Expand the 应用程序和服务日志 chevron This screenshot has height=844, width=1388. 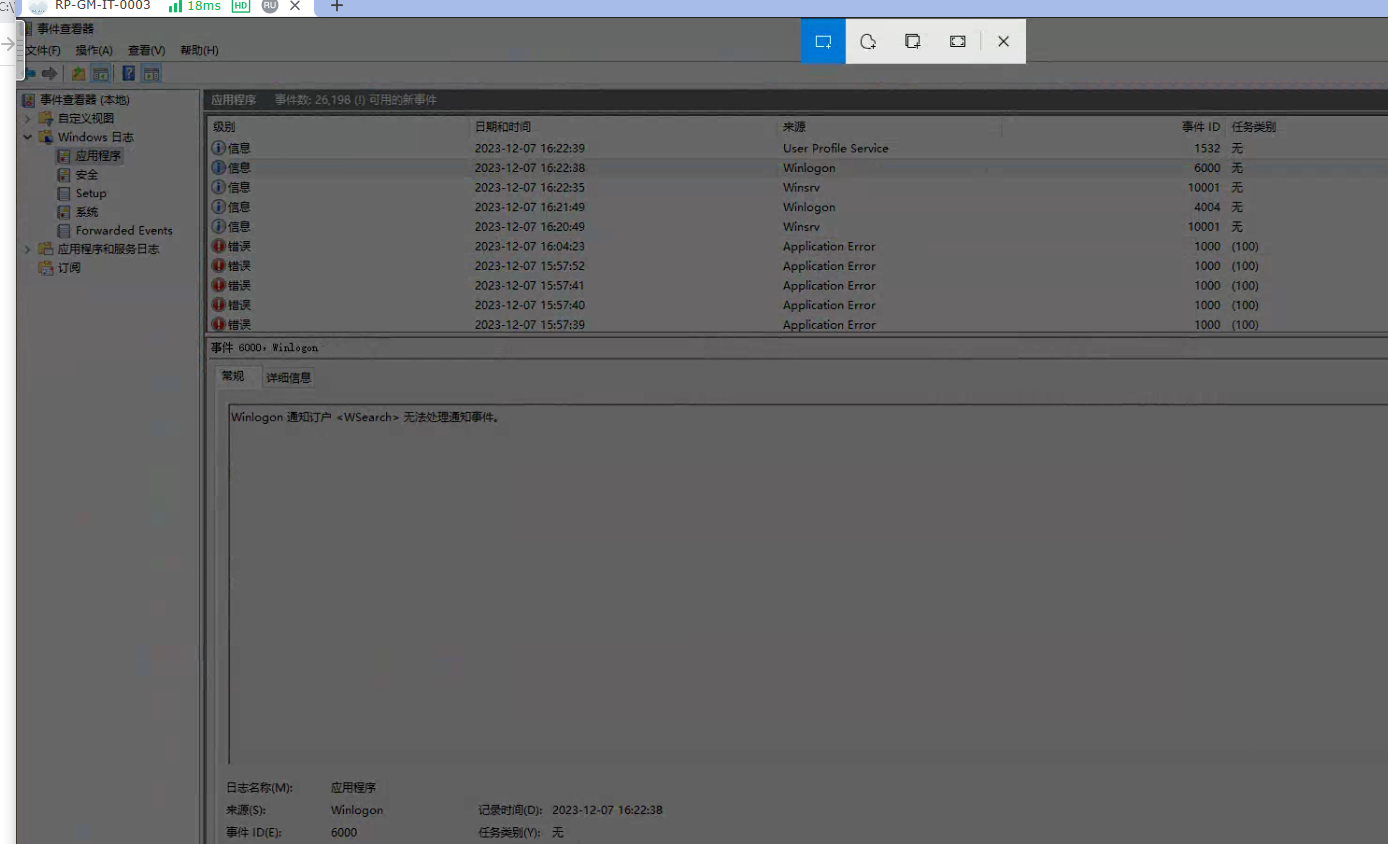tap(28, 249)
